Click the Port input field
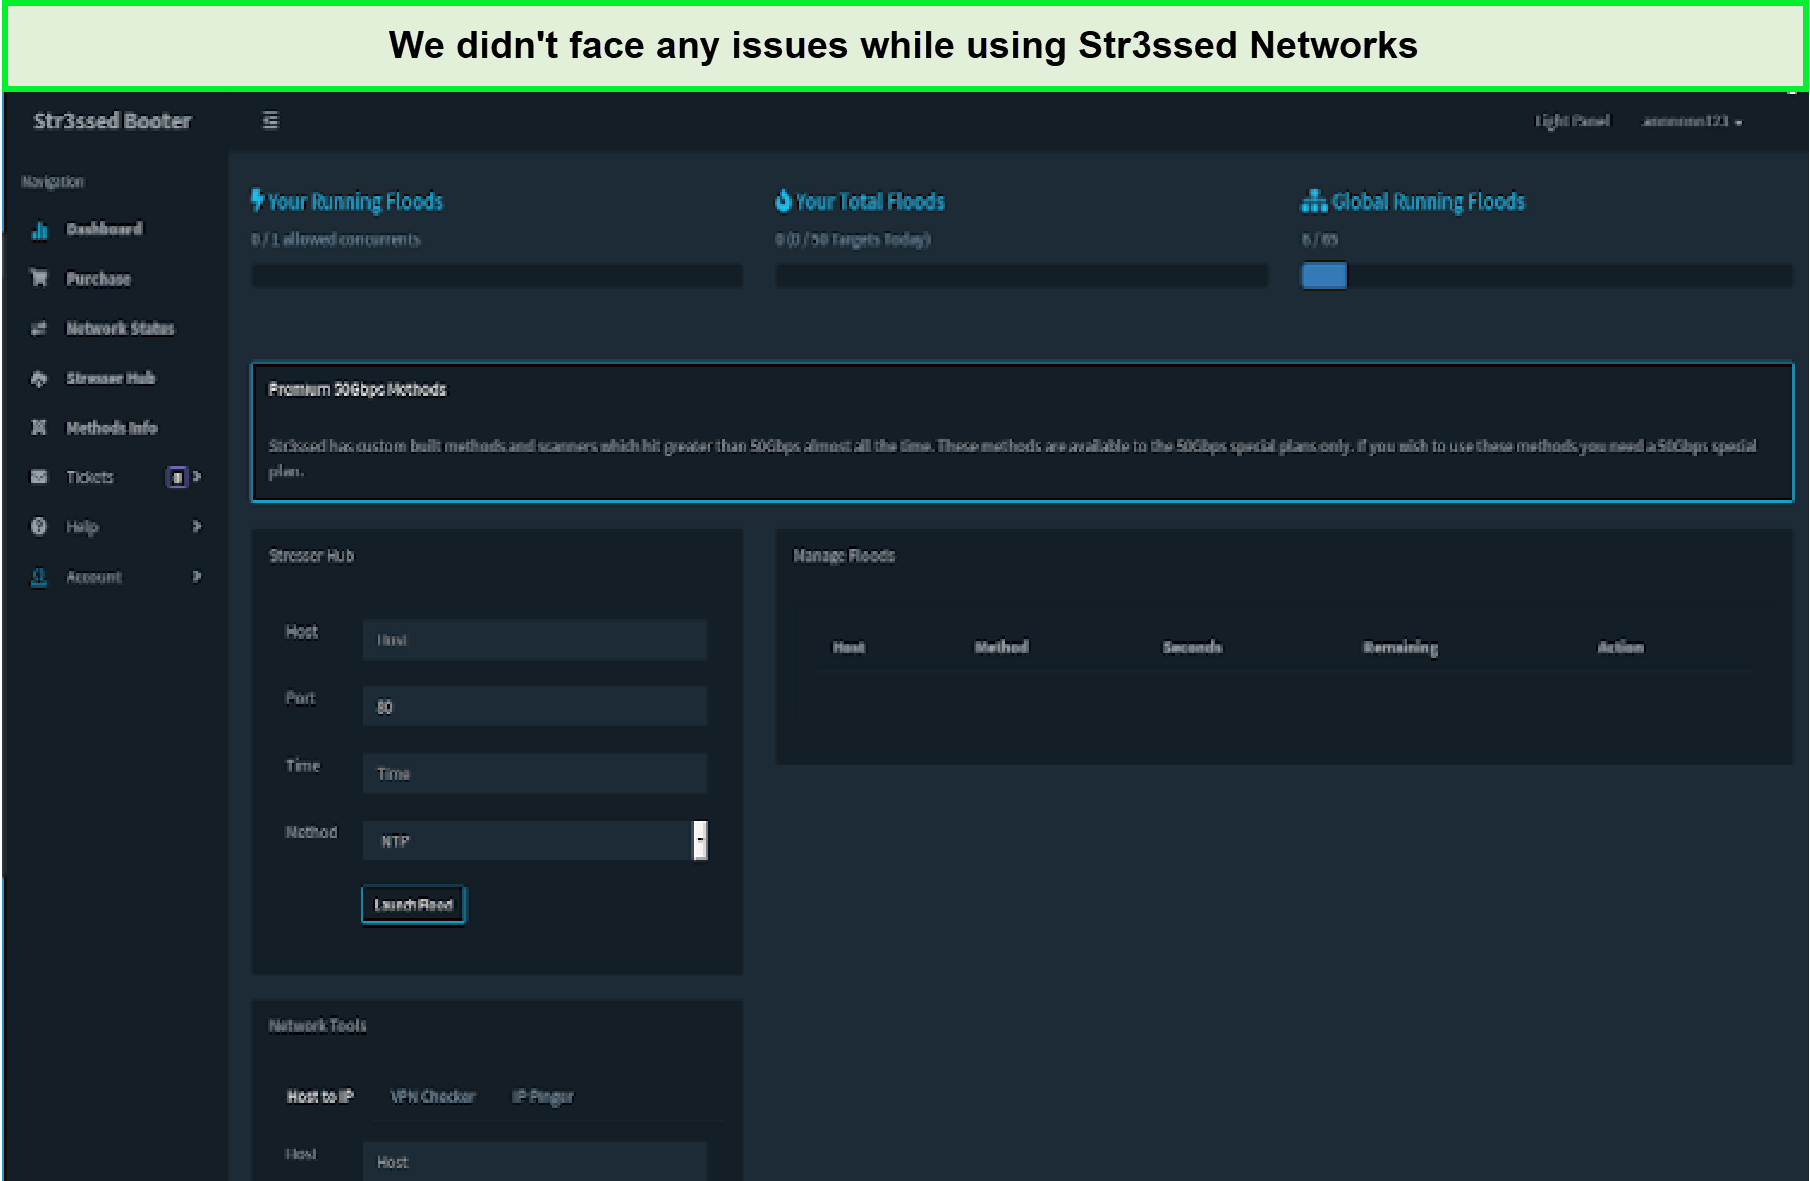Image resolution: width=1810 pixels, height=1181 pixels. point(534,707)
